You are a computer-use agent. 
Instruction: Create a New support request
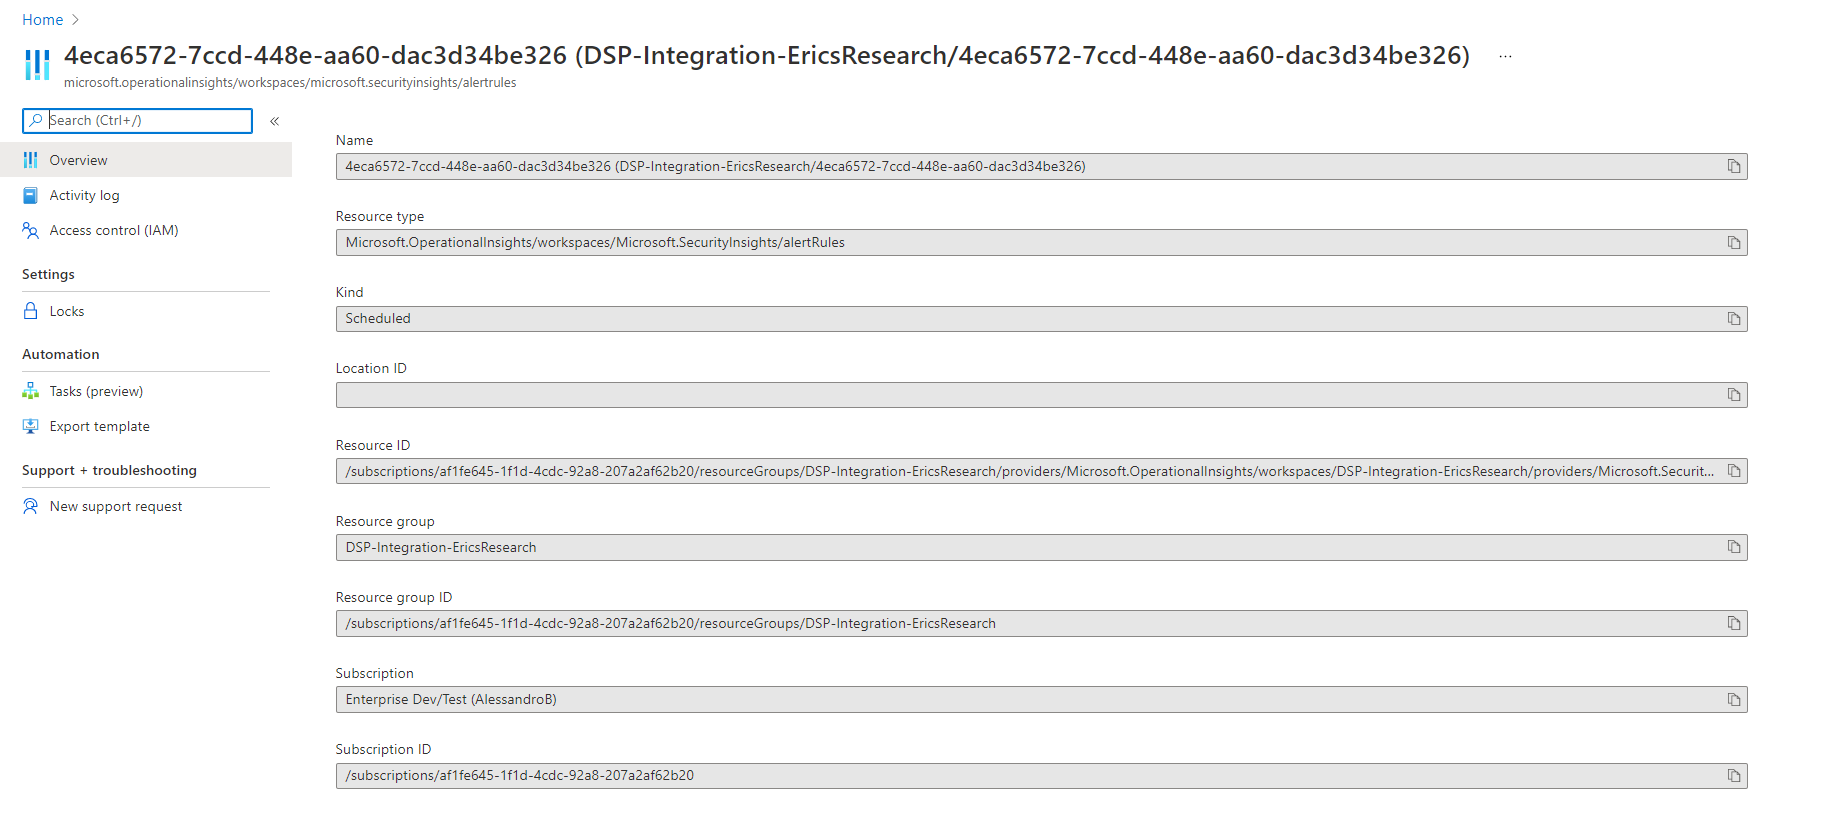coord(115,506)
